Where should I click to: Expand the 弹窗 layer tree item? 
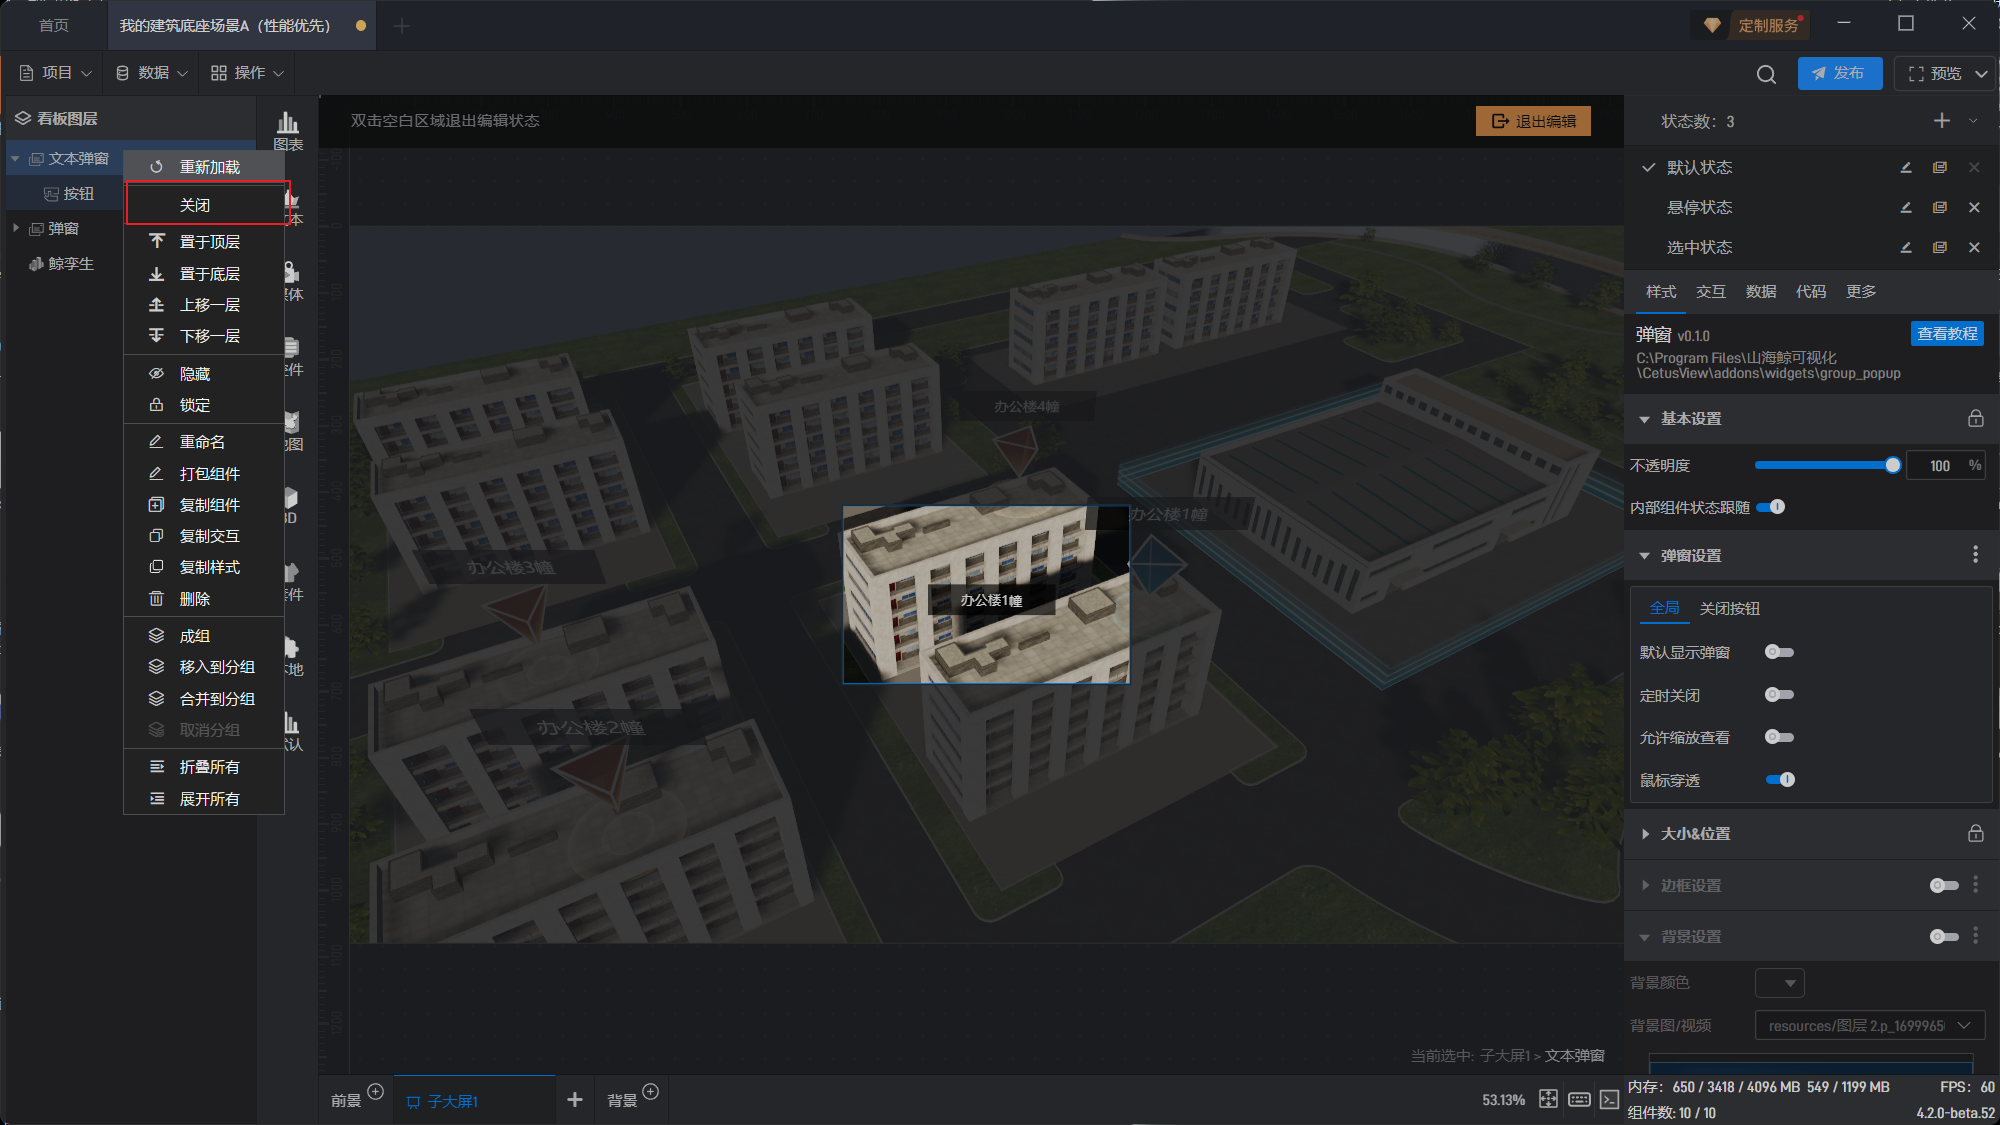(16, 228)
